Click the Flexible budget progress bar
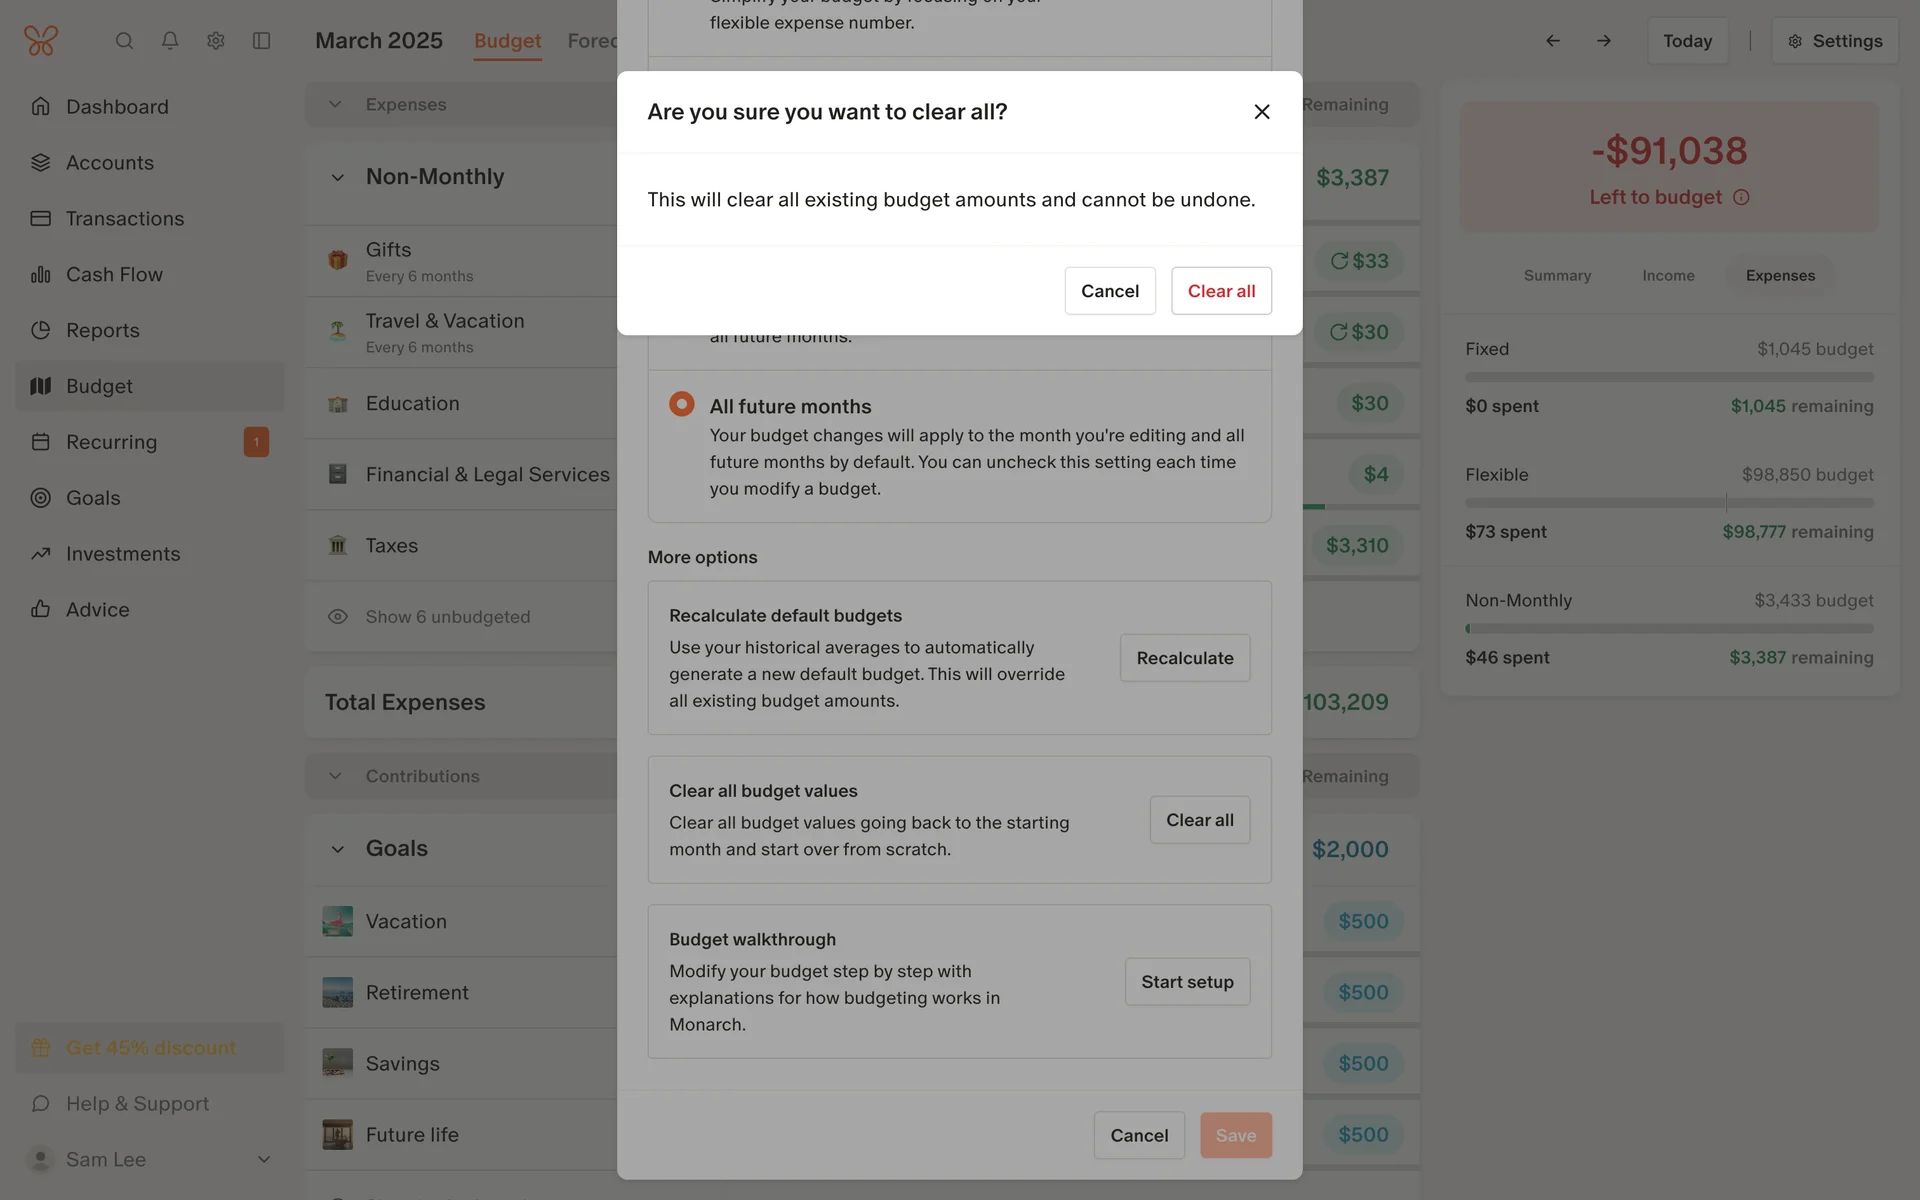 point(1669,503)
